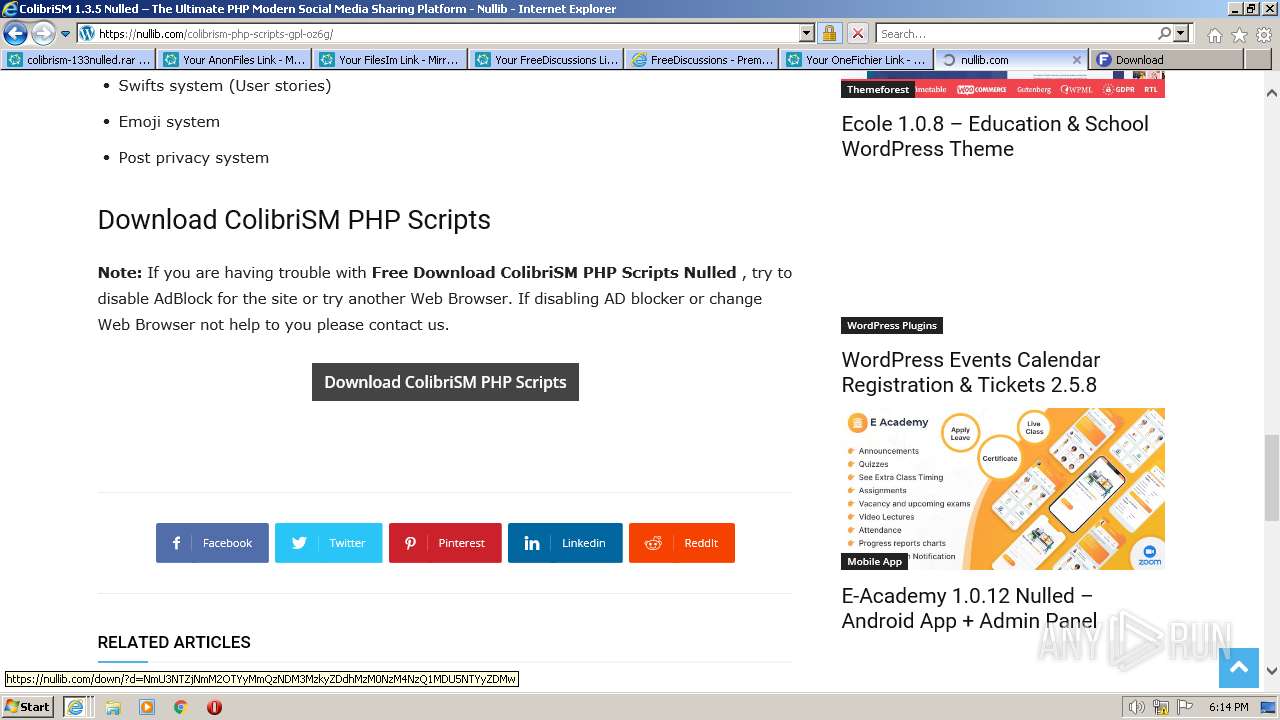Click the search magnifier icon
The width and height of the screenshot is (1280, 720).
click(x=1165, y=33)
